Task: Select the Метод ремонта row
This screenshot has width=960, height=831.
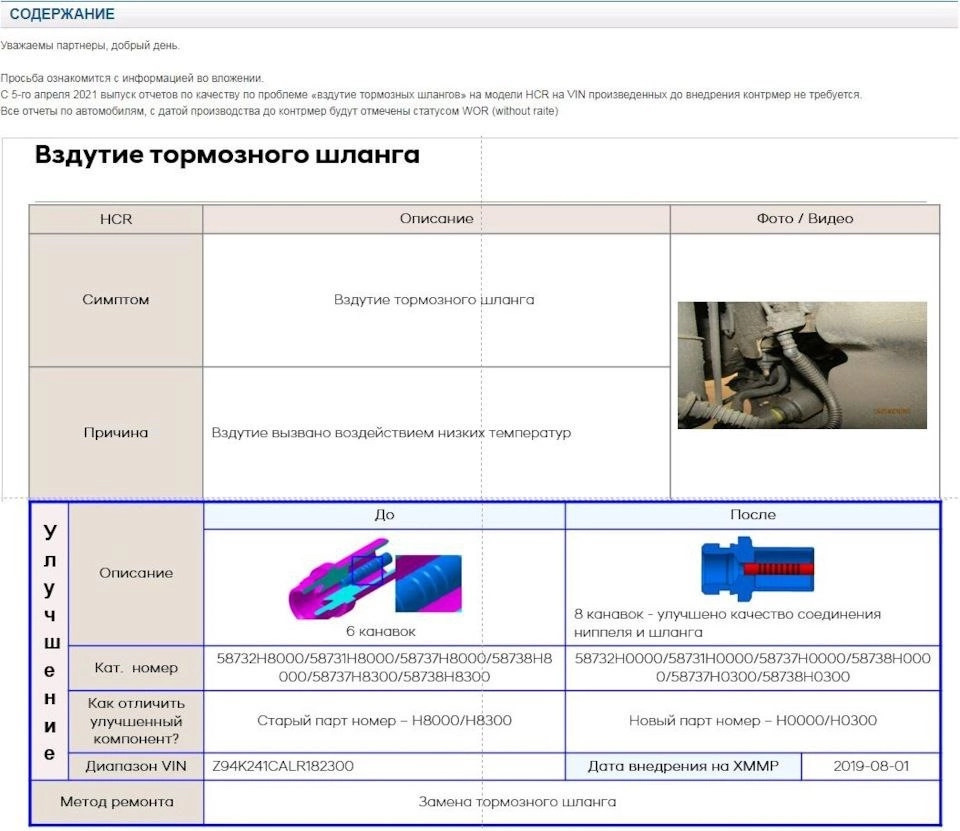Action: [119, 801]
